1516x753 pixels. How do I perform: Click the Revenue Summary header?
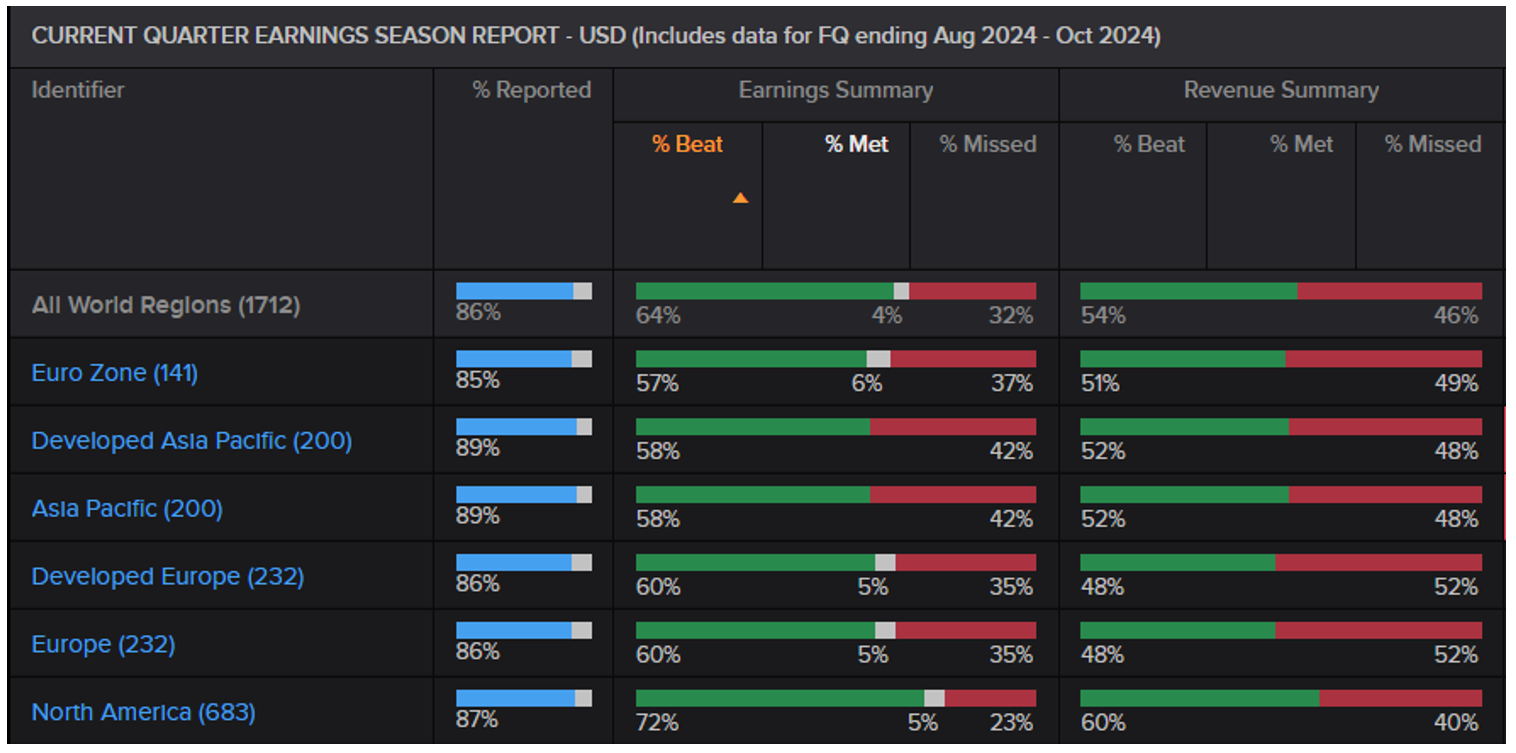1282,91
